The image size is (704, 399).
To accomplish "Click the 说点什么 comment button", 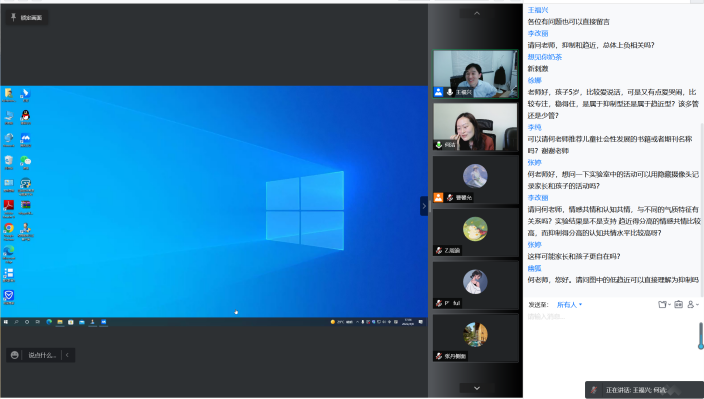I will (x=42, y=355).
